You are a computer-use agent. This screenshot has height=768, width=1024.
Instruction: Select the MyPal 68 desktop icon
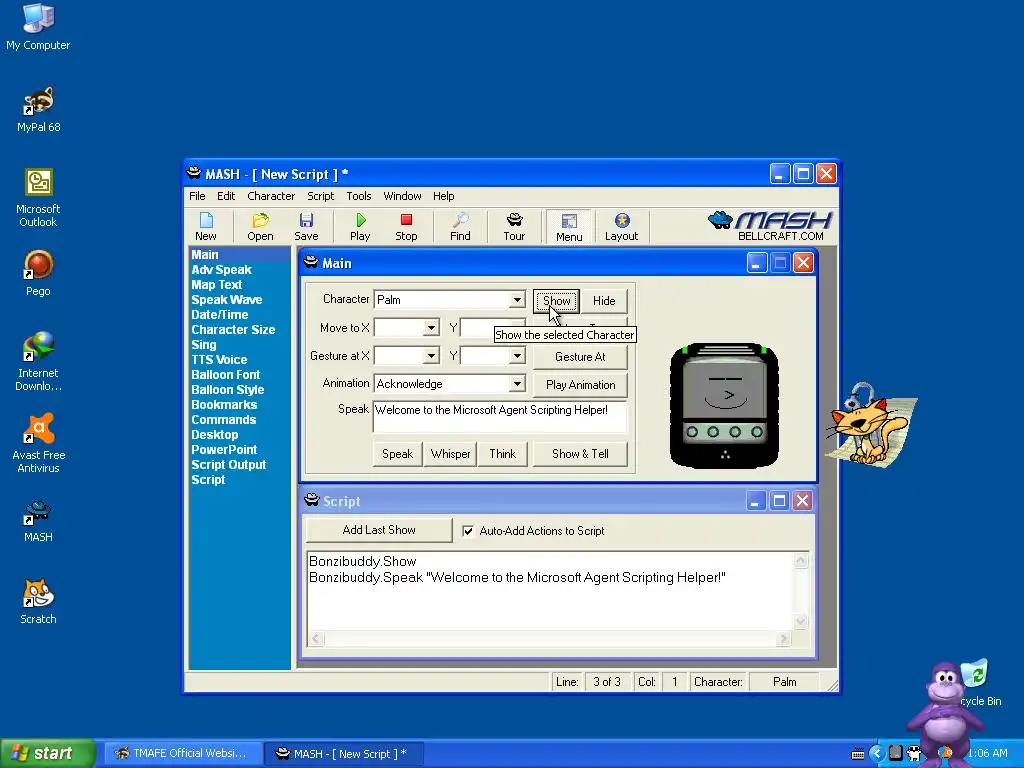38,109
